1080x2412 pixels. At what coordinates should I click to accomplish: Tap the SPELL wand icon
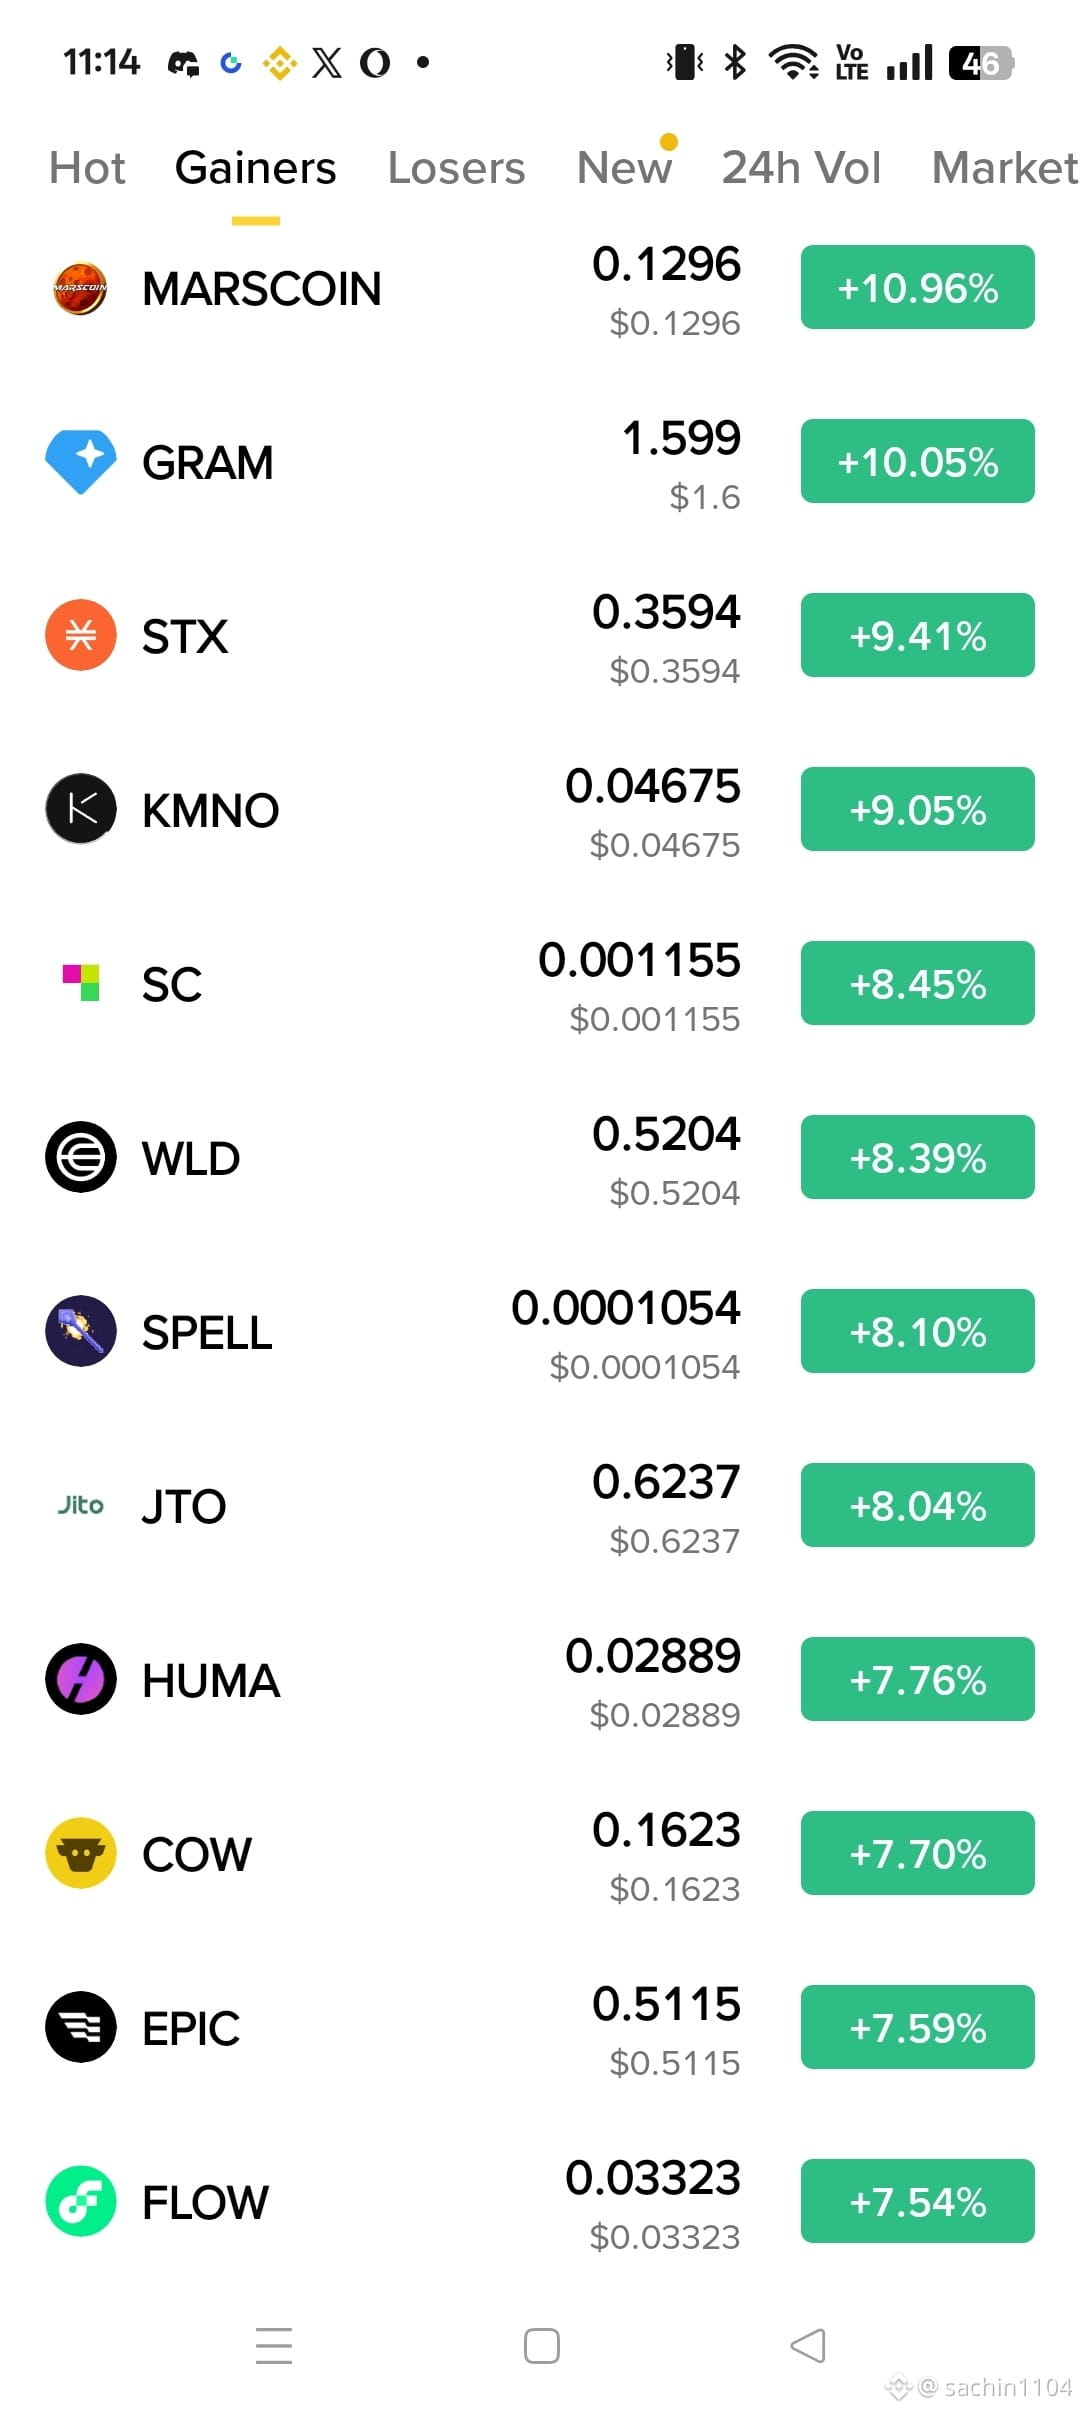tap(80, 1331)
